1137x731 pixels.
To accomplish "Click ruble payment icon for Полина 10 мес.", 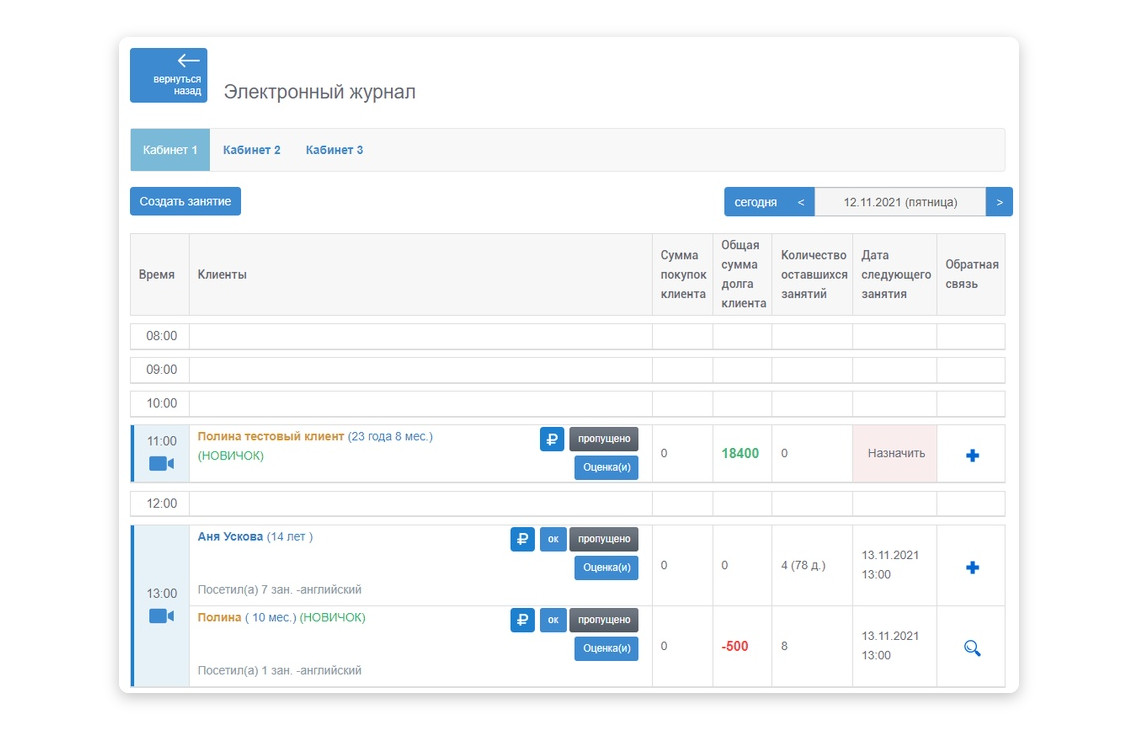I will (522, 620).
